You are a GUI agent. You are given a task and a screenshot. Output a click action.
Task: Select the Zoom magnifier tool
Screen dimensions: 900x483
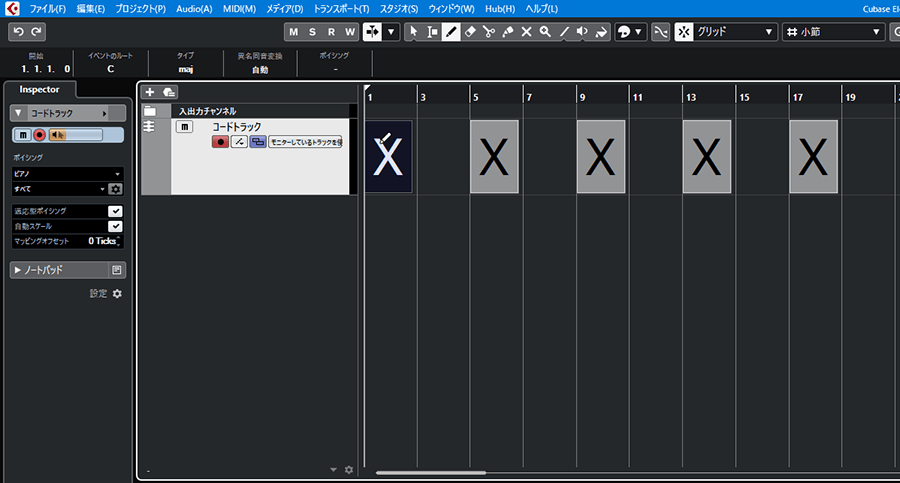pos(545,32)
